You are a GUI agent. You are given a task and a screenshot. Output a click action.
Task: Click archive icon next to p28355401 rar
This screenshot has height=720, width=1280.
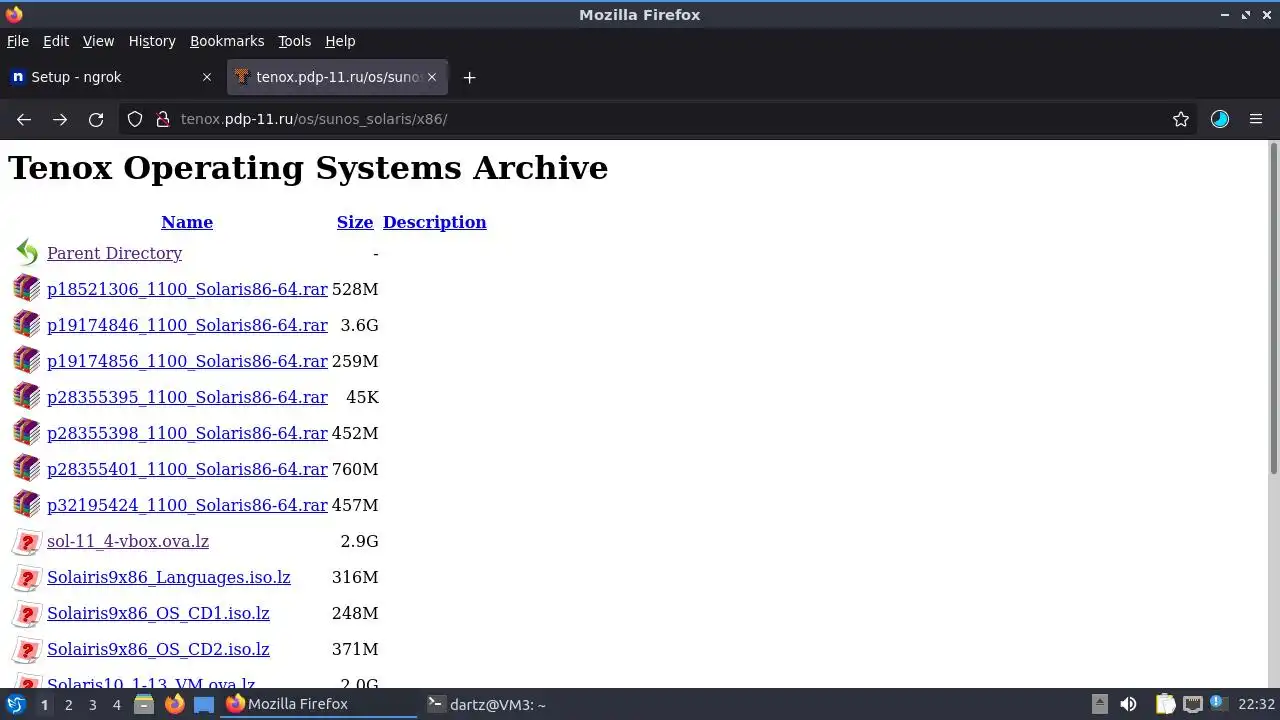(27, 469)
